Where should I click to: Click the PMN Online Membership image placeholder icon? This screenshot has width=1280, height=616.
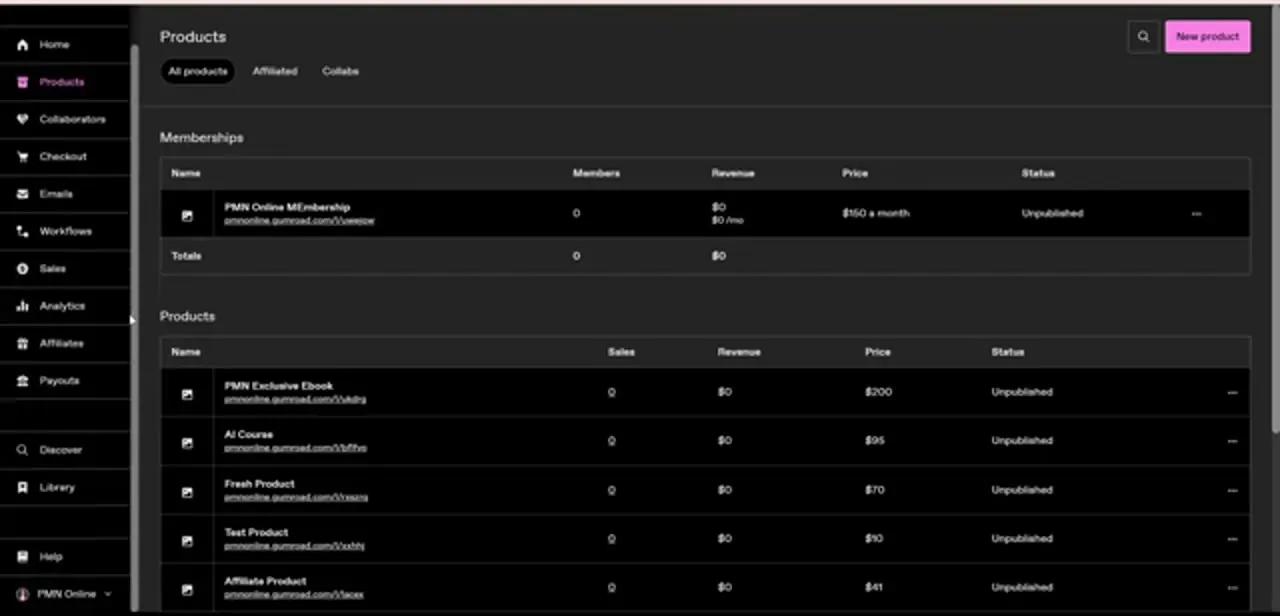point(187,215)
